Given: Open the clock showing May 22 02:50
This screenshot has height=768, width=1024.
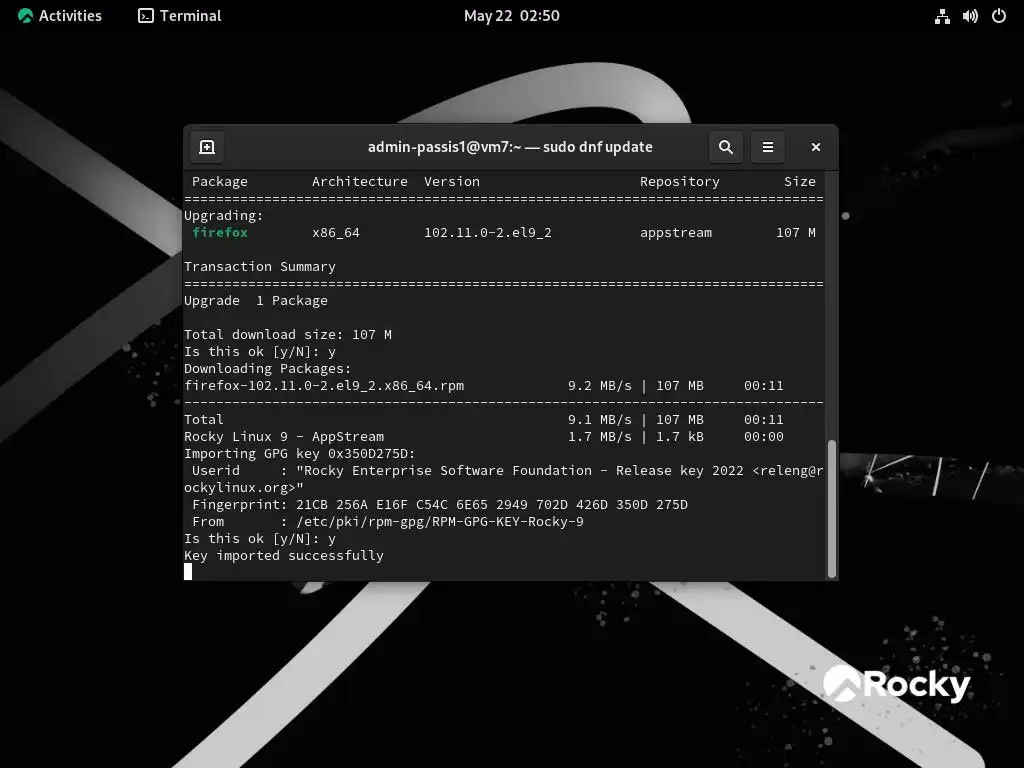Looking at the screenshot, I should pyautogui.click(x=511, y=16).
